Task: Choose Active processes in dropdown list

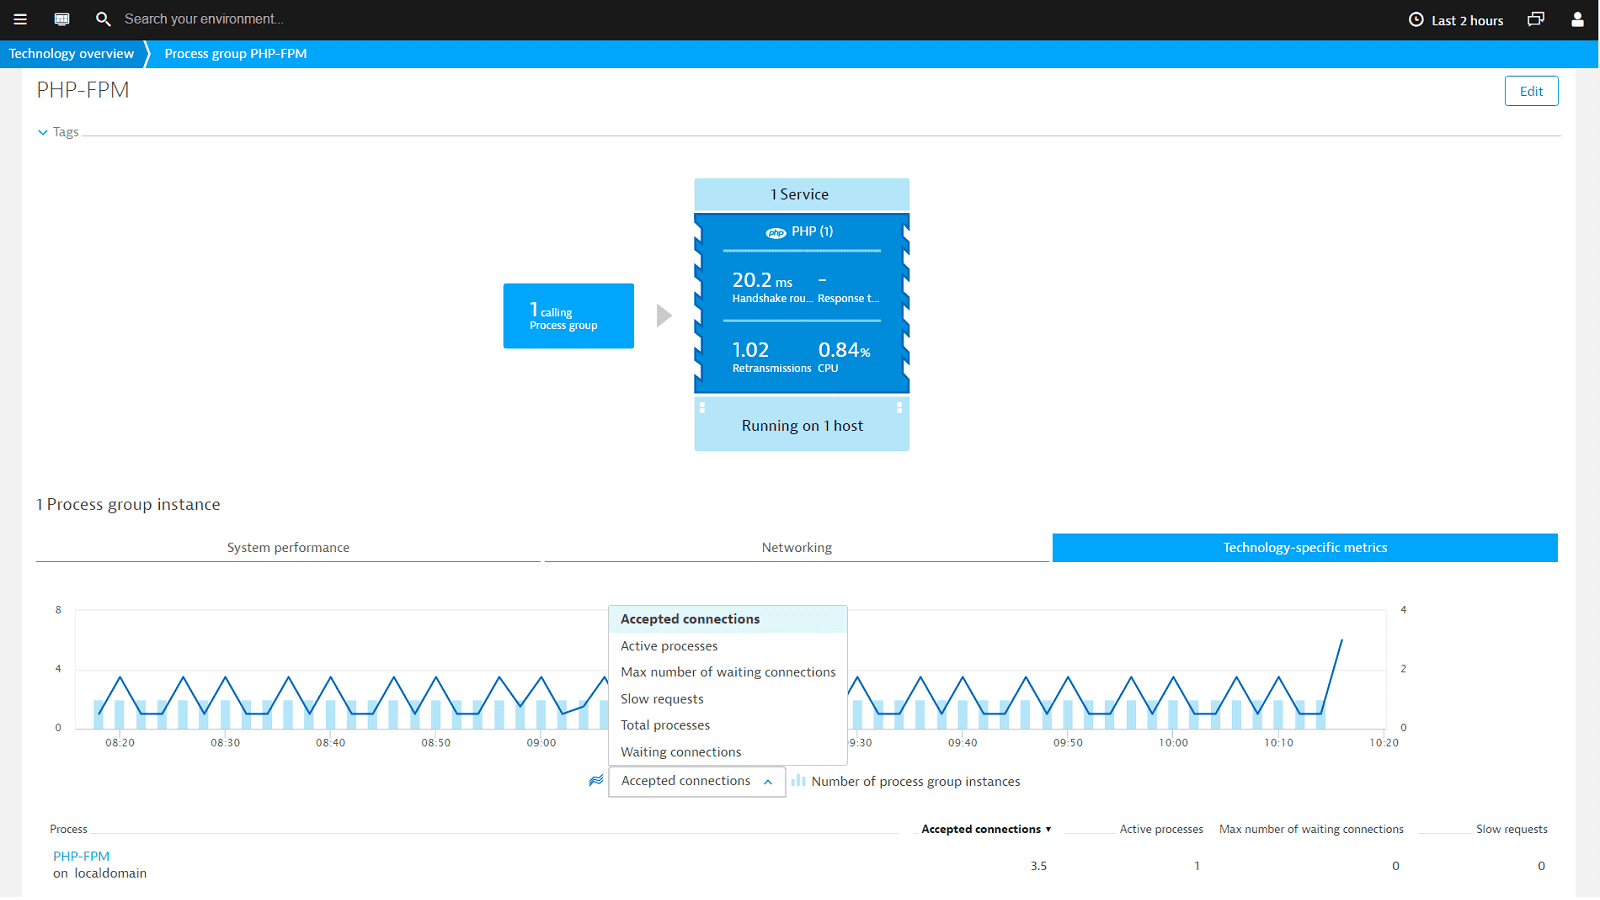Action: click(x=728, y=646)
